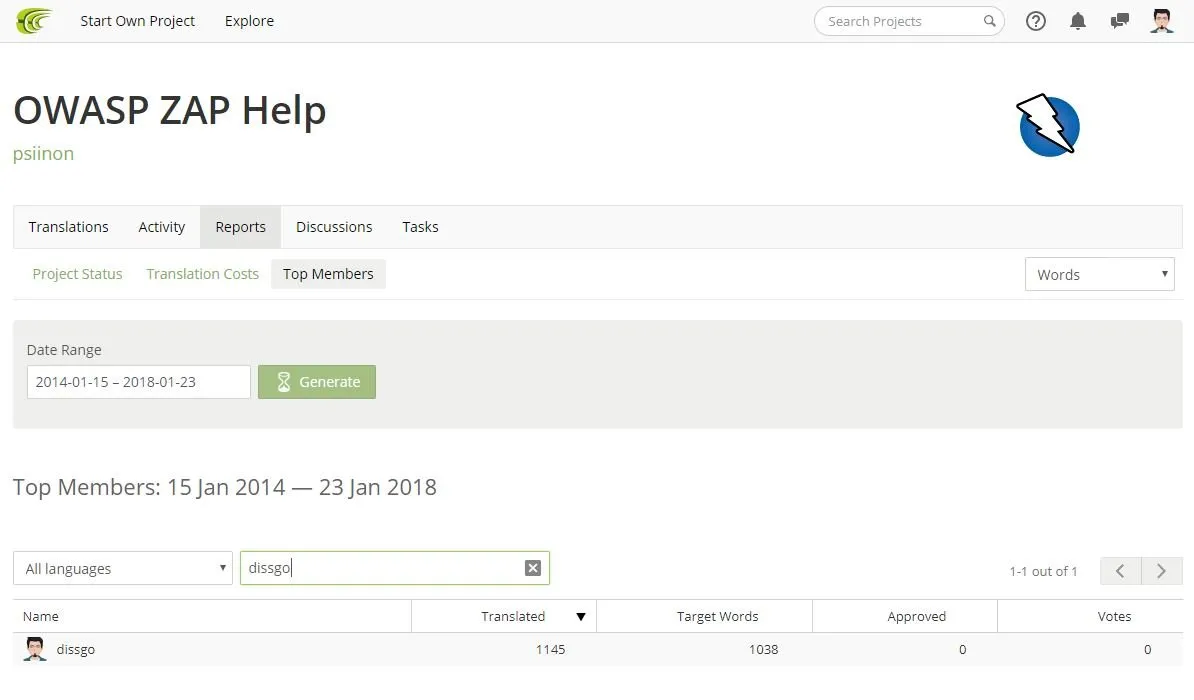This screenshot has width=1194, height=700.
Task: Open the Discussions tab
Action: pyautogui.click(x=334, y=227)
